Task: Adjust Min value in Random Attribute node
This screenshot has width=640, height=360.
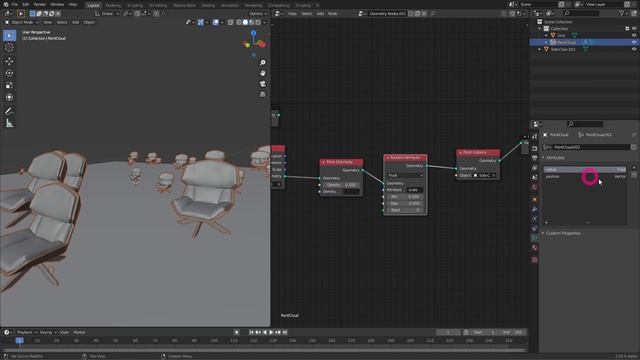Action: tap(405, 197)
